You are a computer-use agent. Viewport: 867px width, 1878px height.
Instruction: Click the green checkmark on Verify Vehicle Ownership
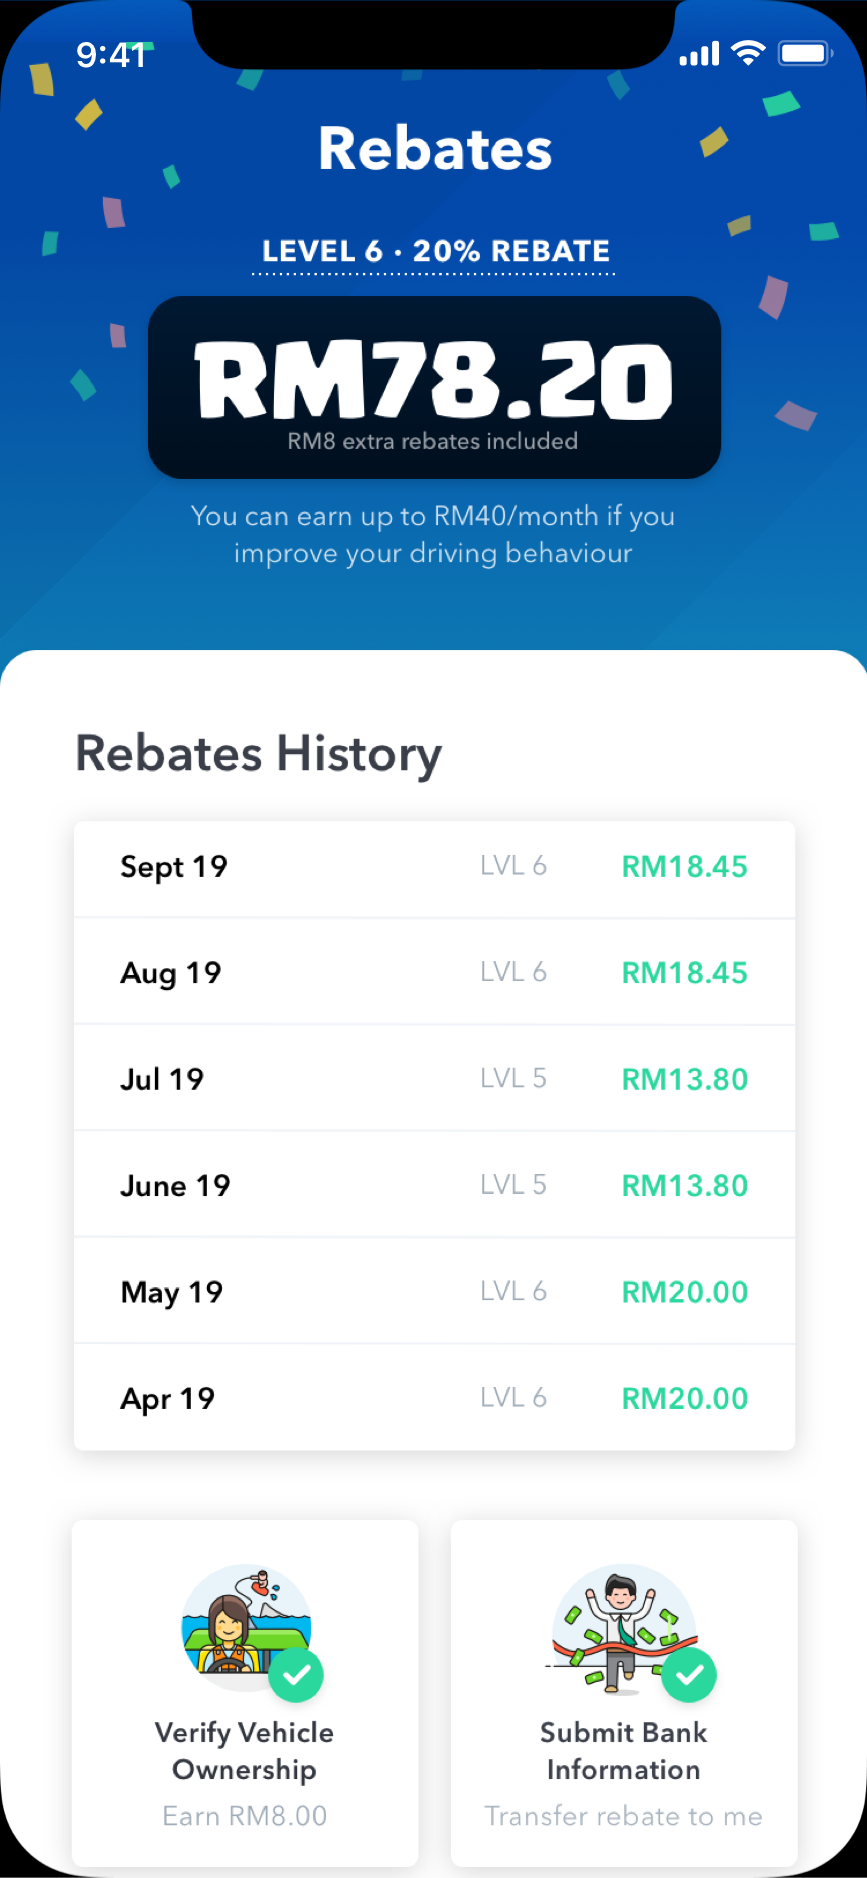[x=296, y=1674]
